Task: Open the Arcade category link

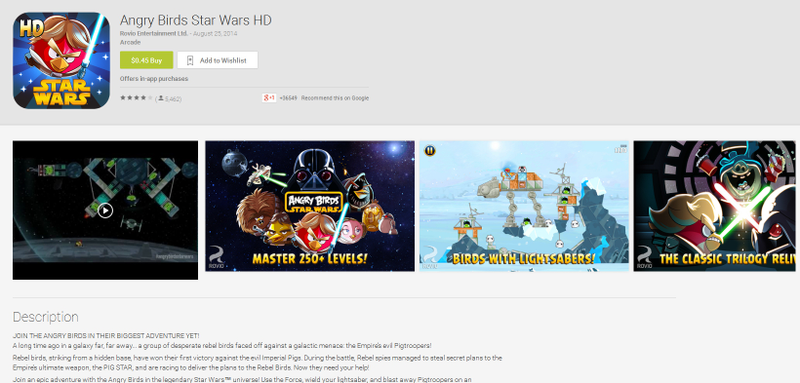Action: 130,42
